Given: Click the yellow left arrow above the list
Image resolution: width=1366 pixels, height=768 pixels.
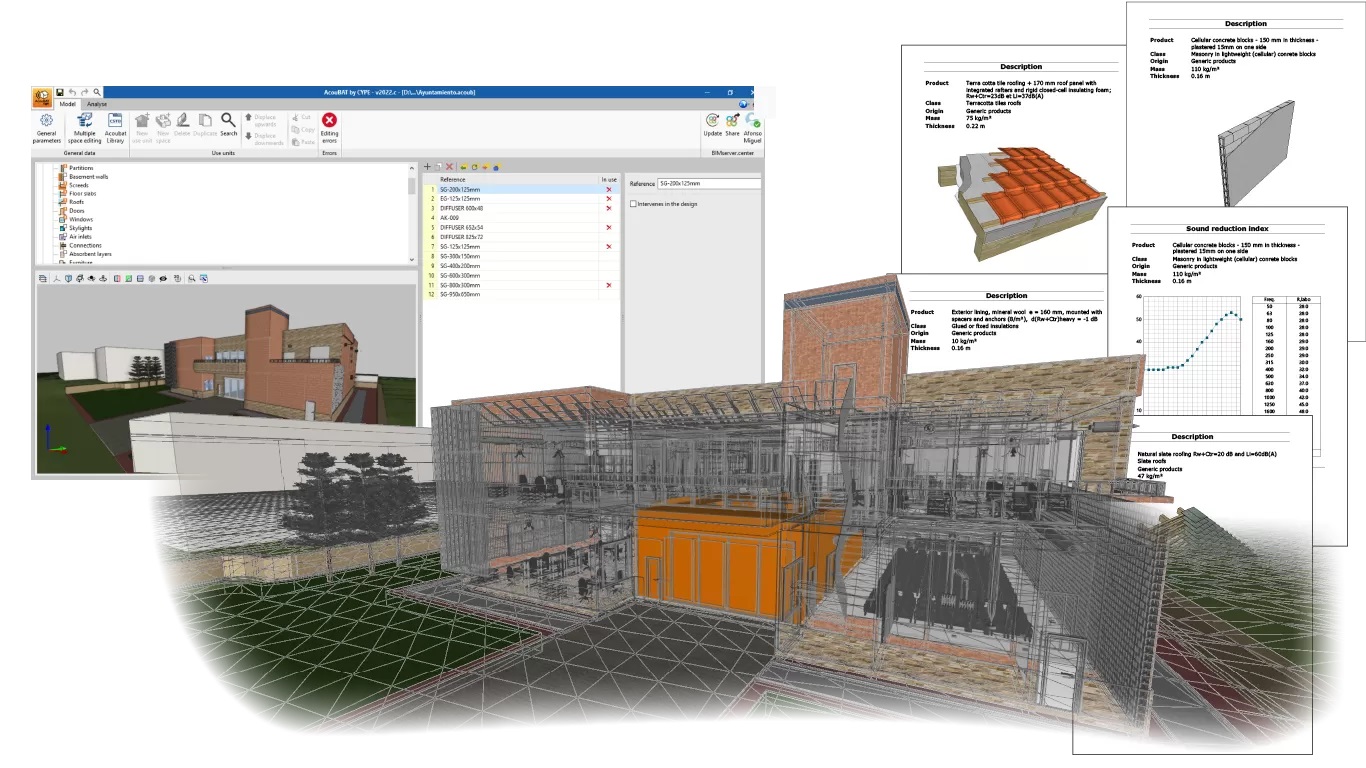Looking at the screenshot, I should pyautogui.click(x=464, y=167).
